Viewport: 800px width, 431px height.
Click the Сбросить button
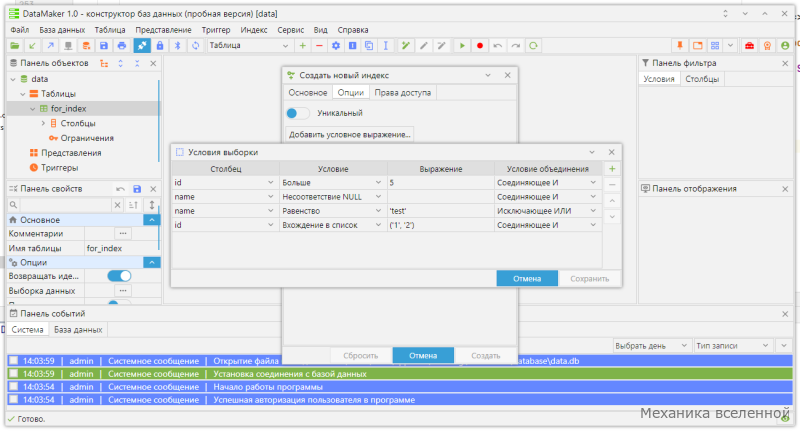[361, 356]
